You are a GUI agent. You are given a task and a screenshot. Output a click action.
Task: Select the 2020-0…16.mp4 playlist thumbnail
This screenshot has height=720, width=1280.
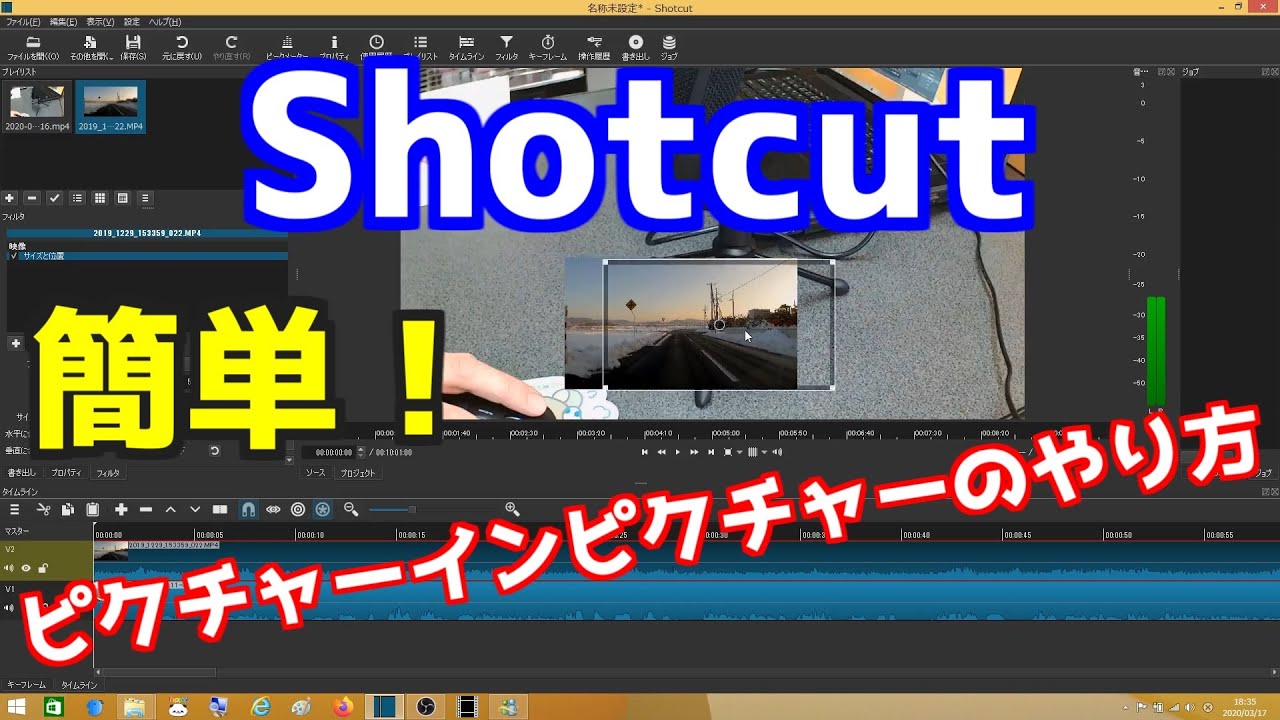pyautogui.click(x=37, y=105)
